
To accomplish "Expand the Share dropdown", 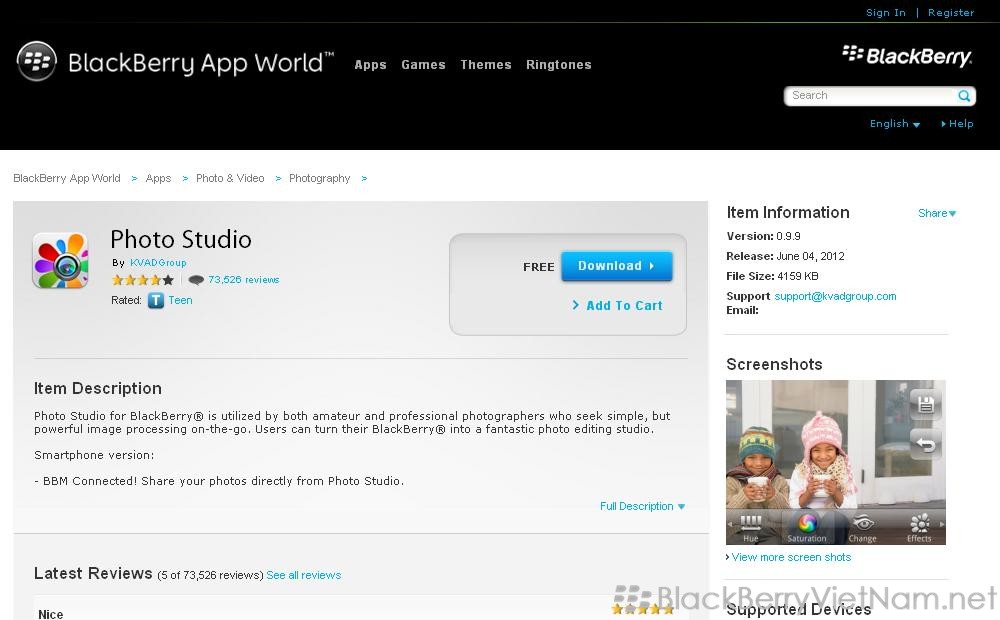I will point(937,213).
